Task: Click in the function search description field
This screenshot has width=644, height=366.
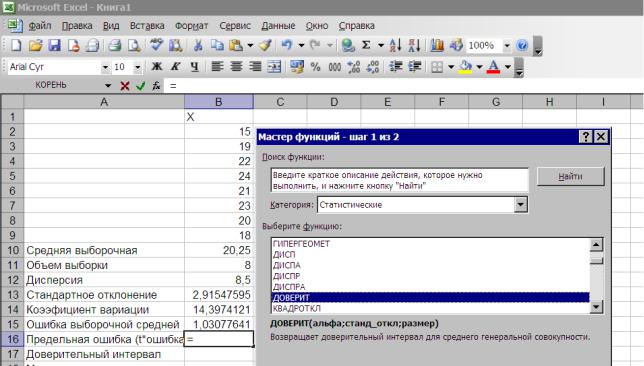Action: [400, 180]
